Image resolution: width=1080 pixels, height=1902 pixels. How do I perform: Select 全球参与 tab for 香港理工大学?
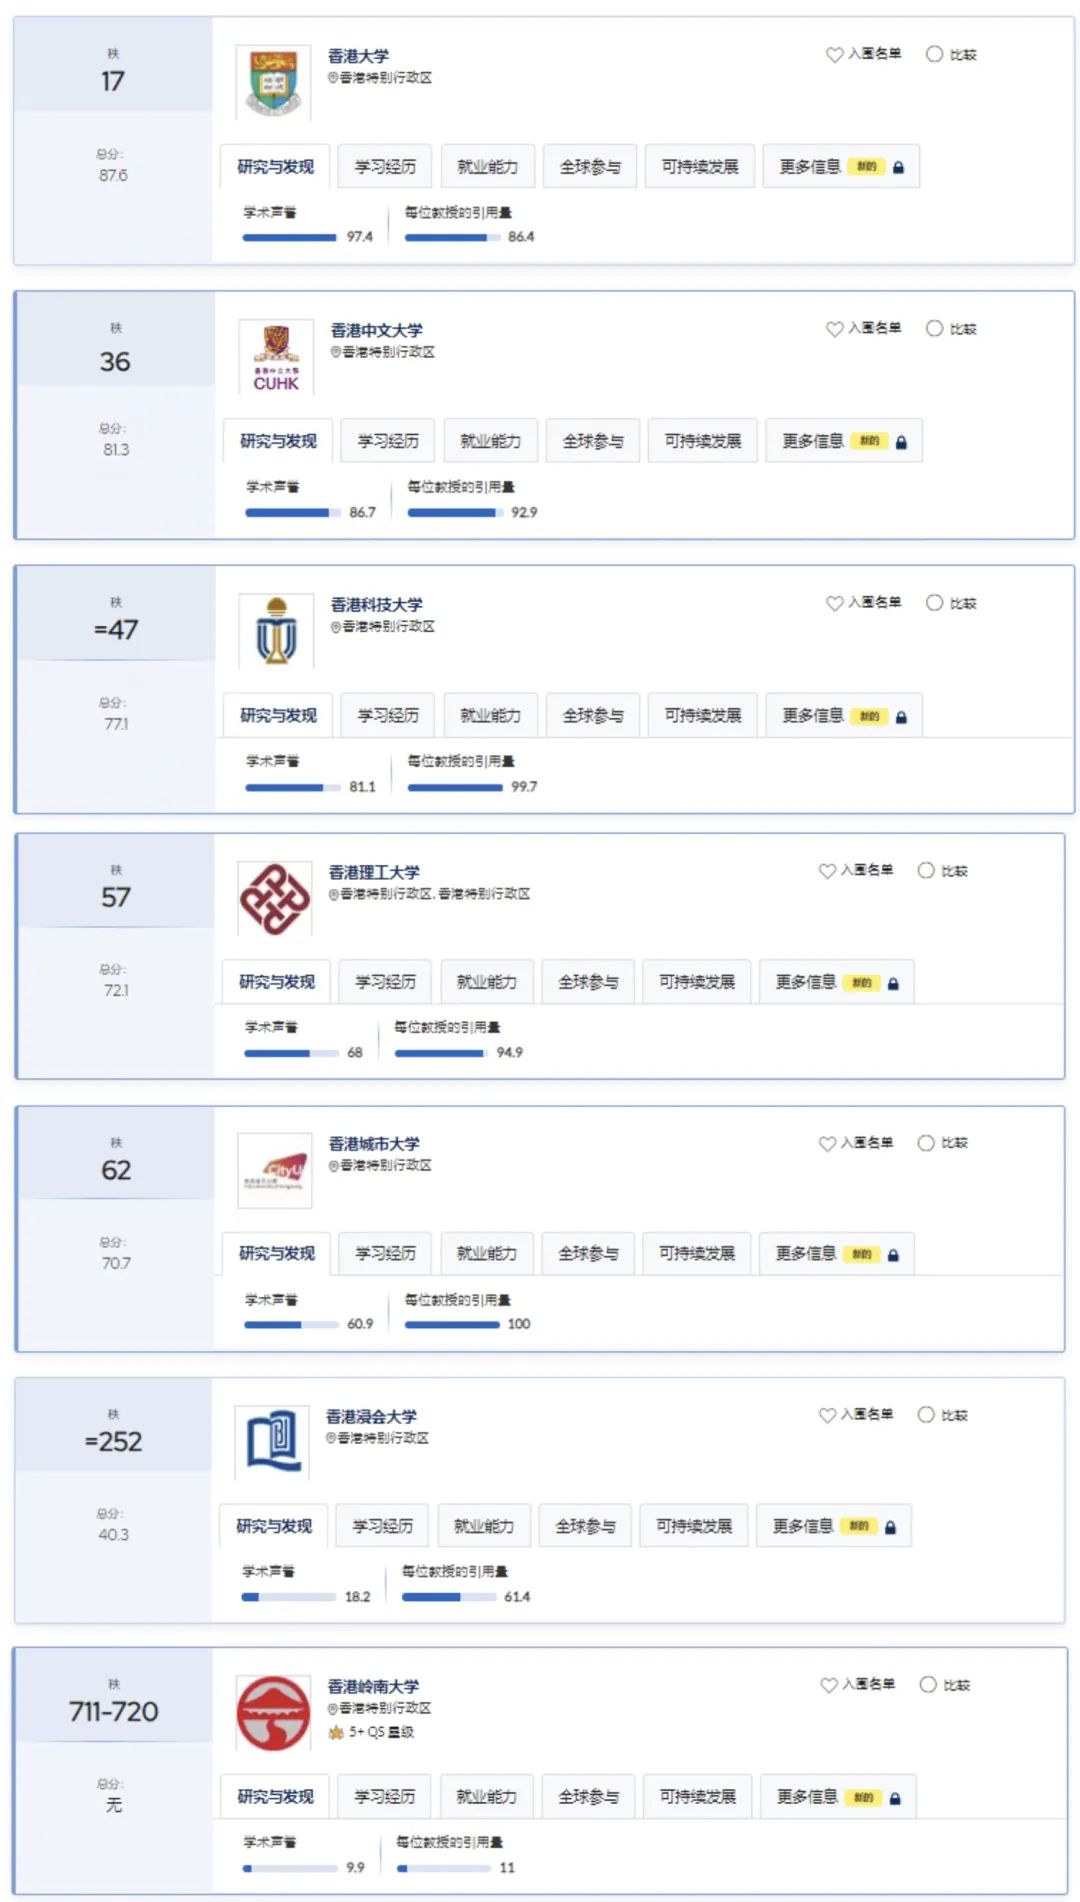588,982
